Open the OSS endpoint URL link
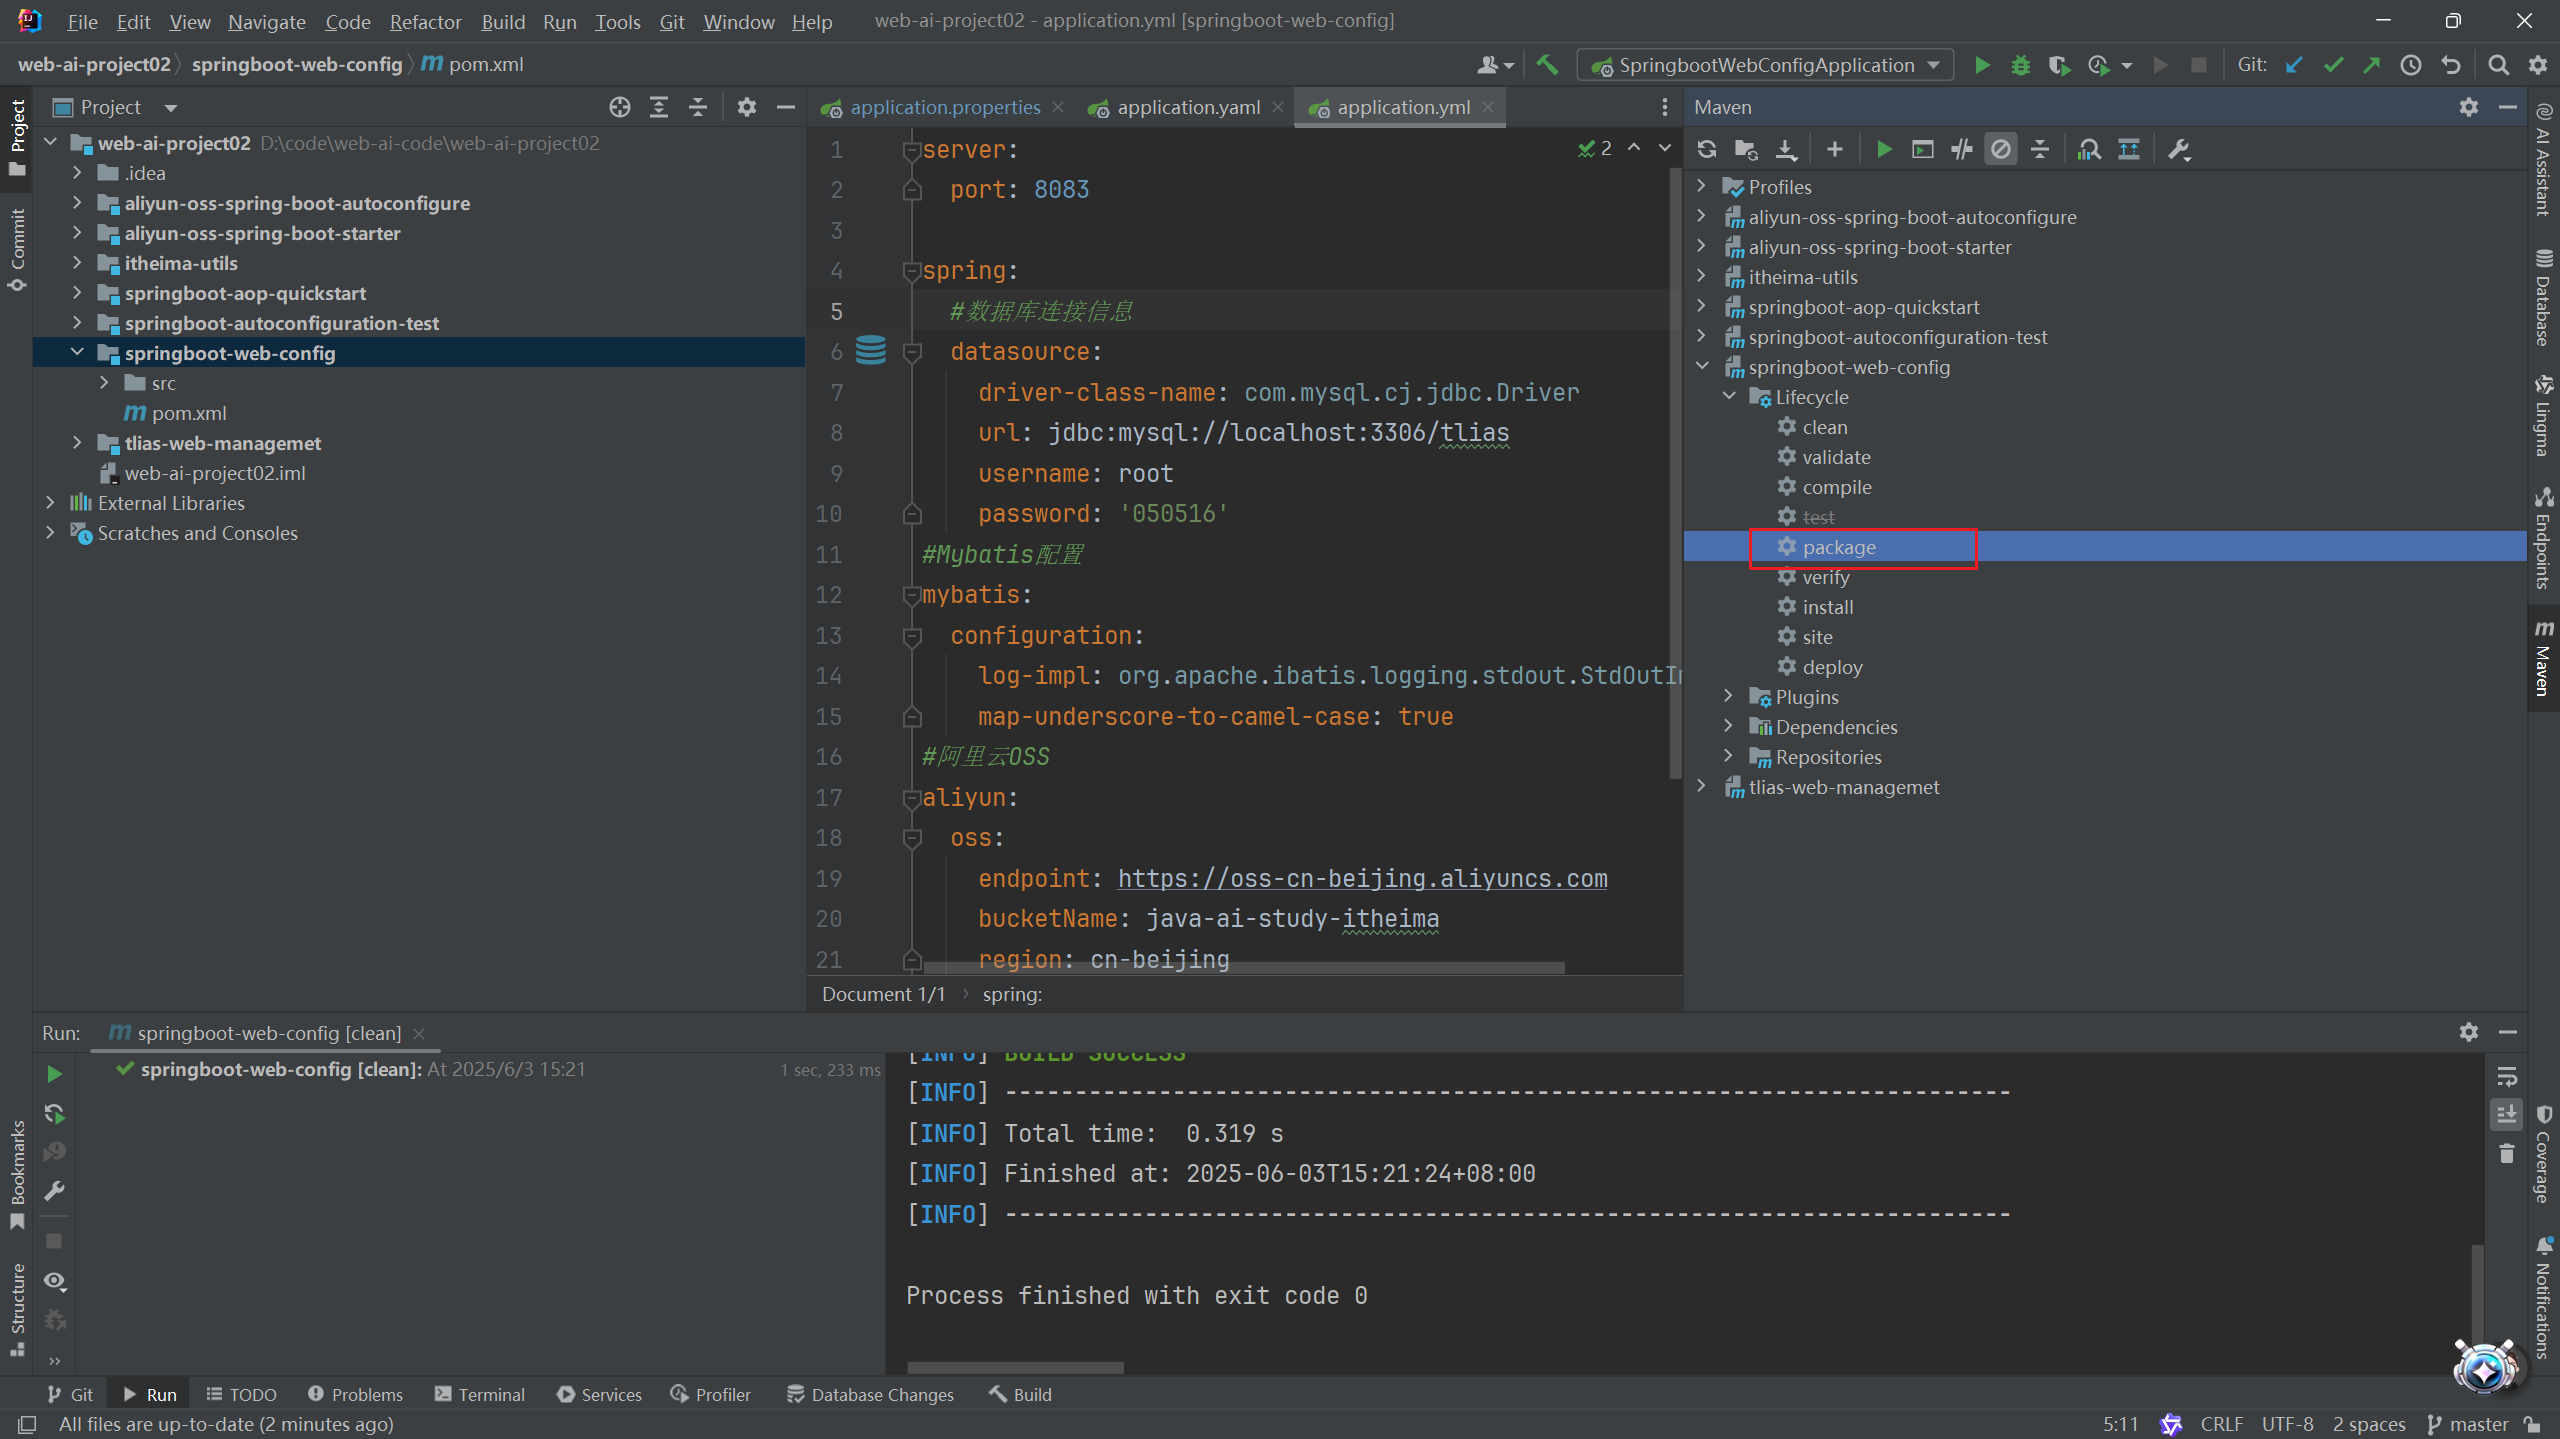Image resolution: width=2560 pixels, height=1439 pixels. point(1362,878)
